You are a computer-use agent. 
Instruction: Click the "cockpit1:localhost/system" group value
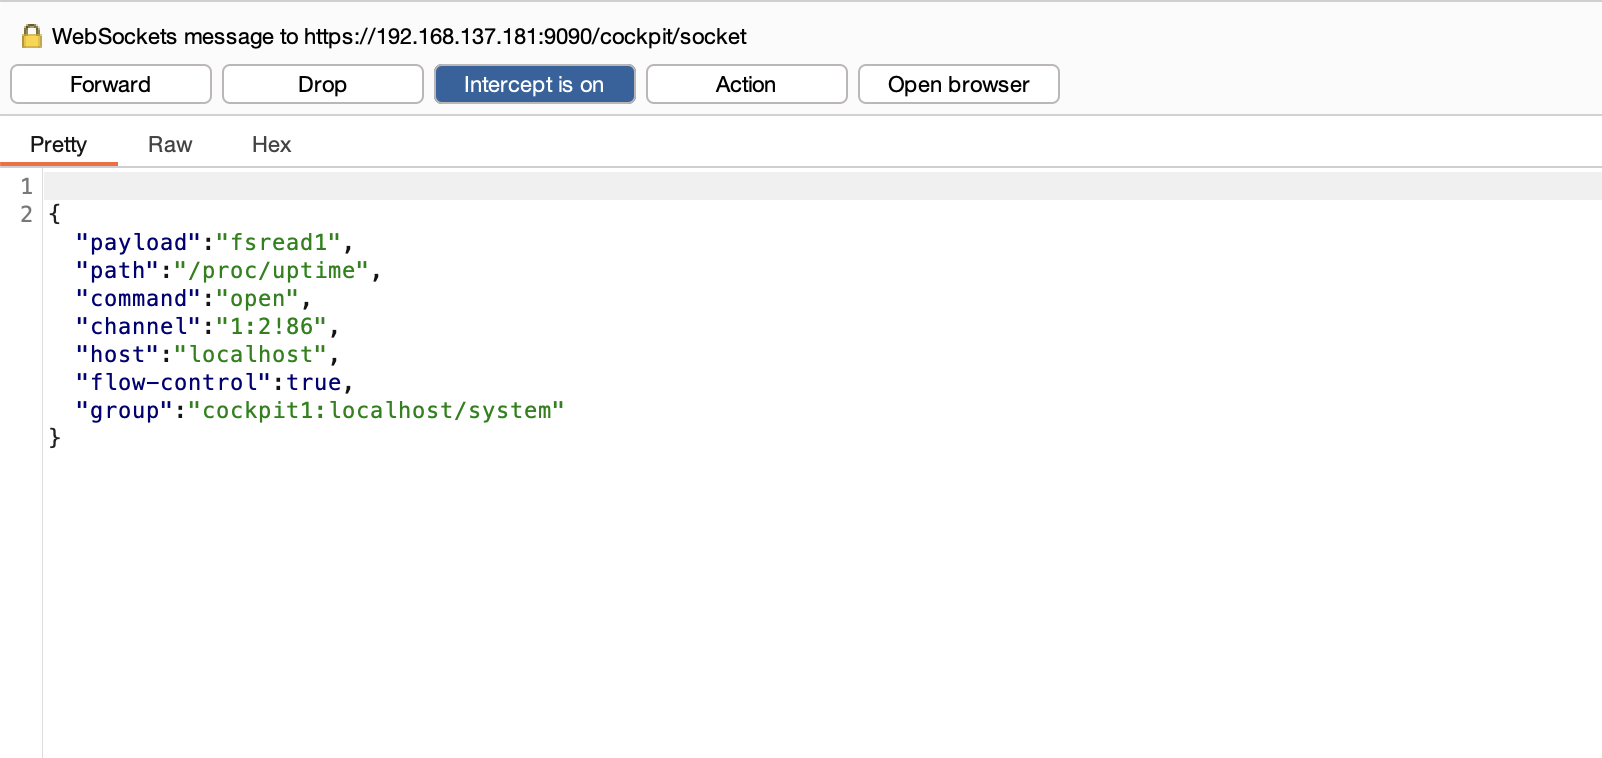click(377, 410)
